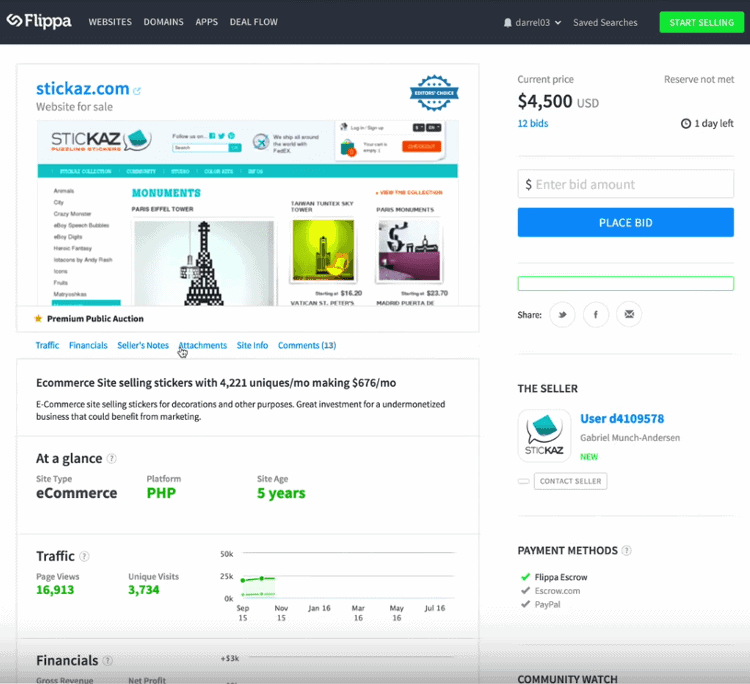
Task: Click seller name Gabriel Munch-Andersen
Action: (630, 438)
